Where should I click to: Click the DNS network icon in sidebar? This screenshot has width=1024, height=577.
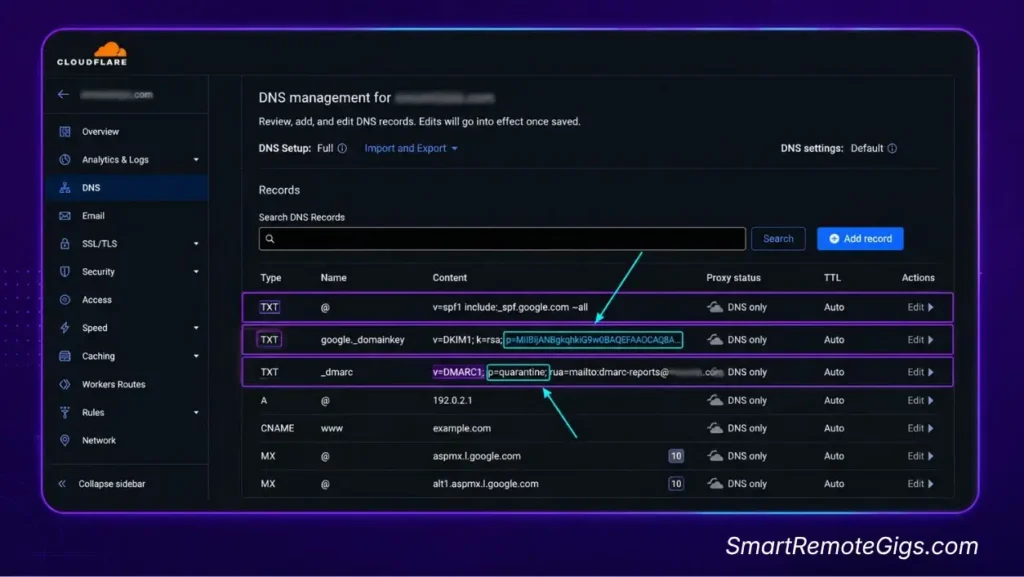[x=65, y=187]
